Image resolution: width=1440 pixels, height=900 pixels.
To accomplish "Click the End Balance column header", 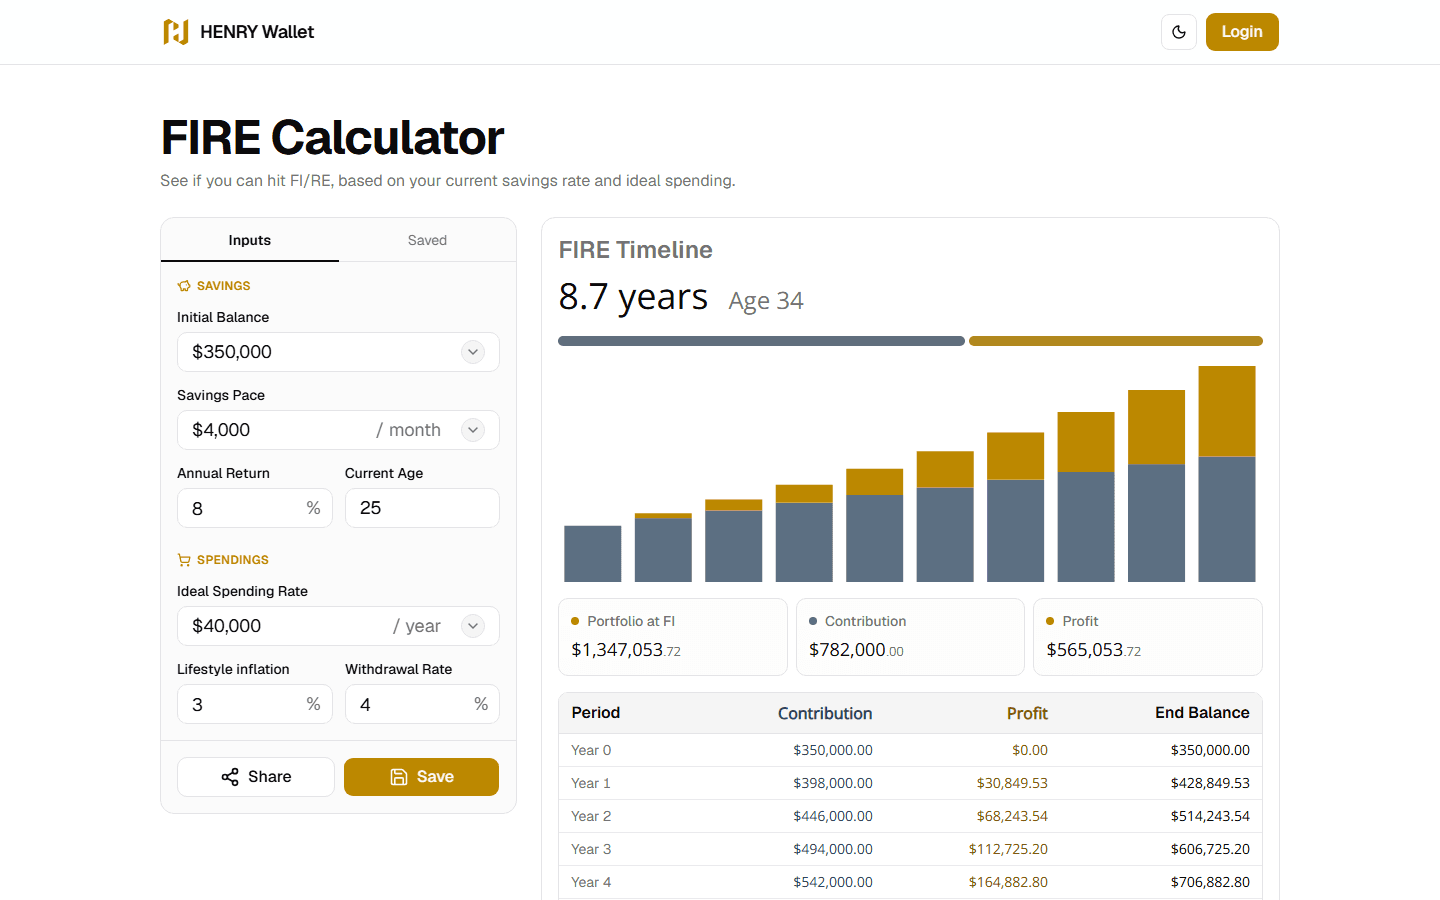I will click(x=1202, y=713).
